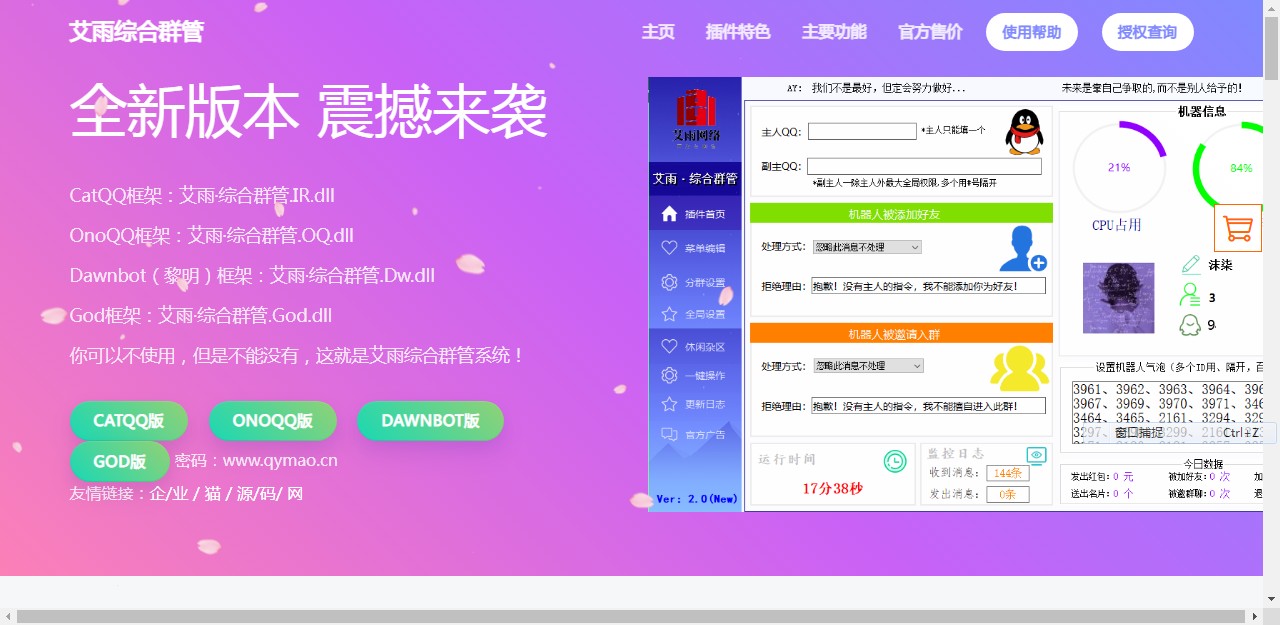Click the 机器人被添加好友 green header
Screen dimensions: 1280x625
(x=901, y=214)
